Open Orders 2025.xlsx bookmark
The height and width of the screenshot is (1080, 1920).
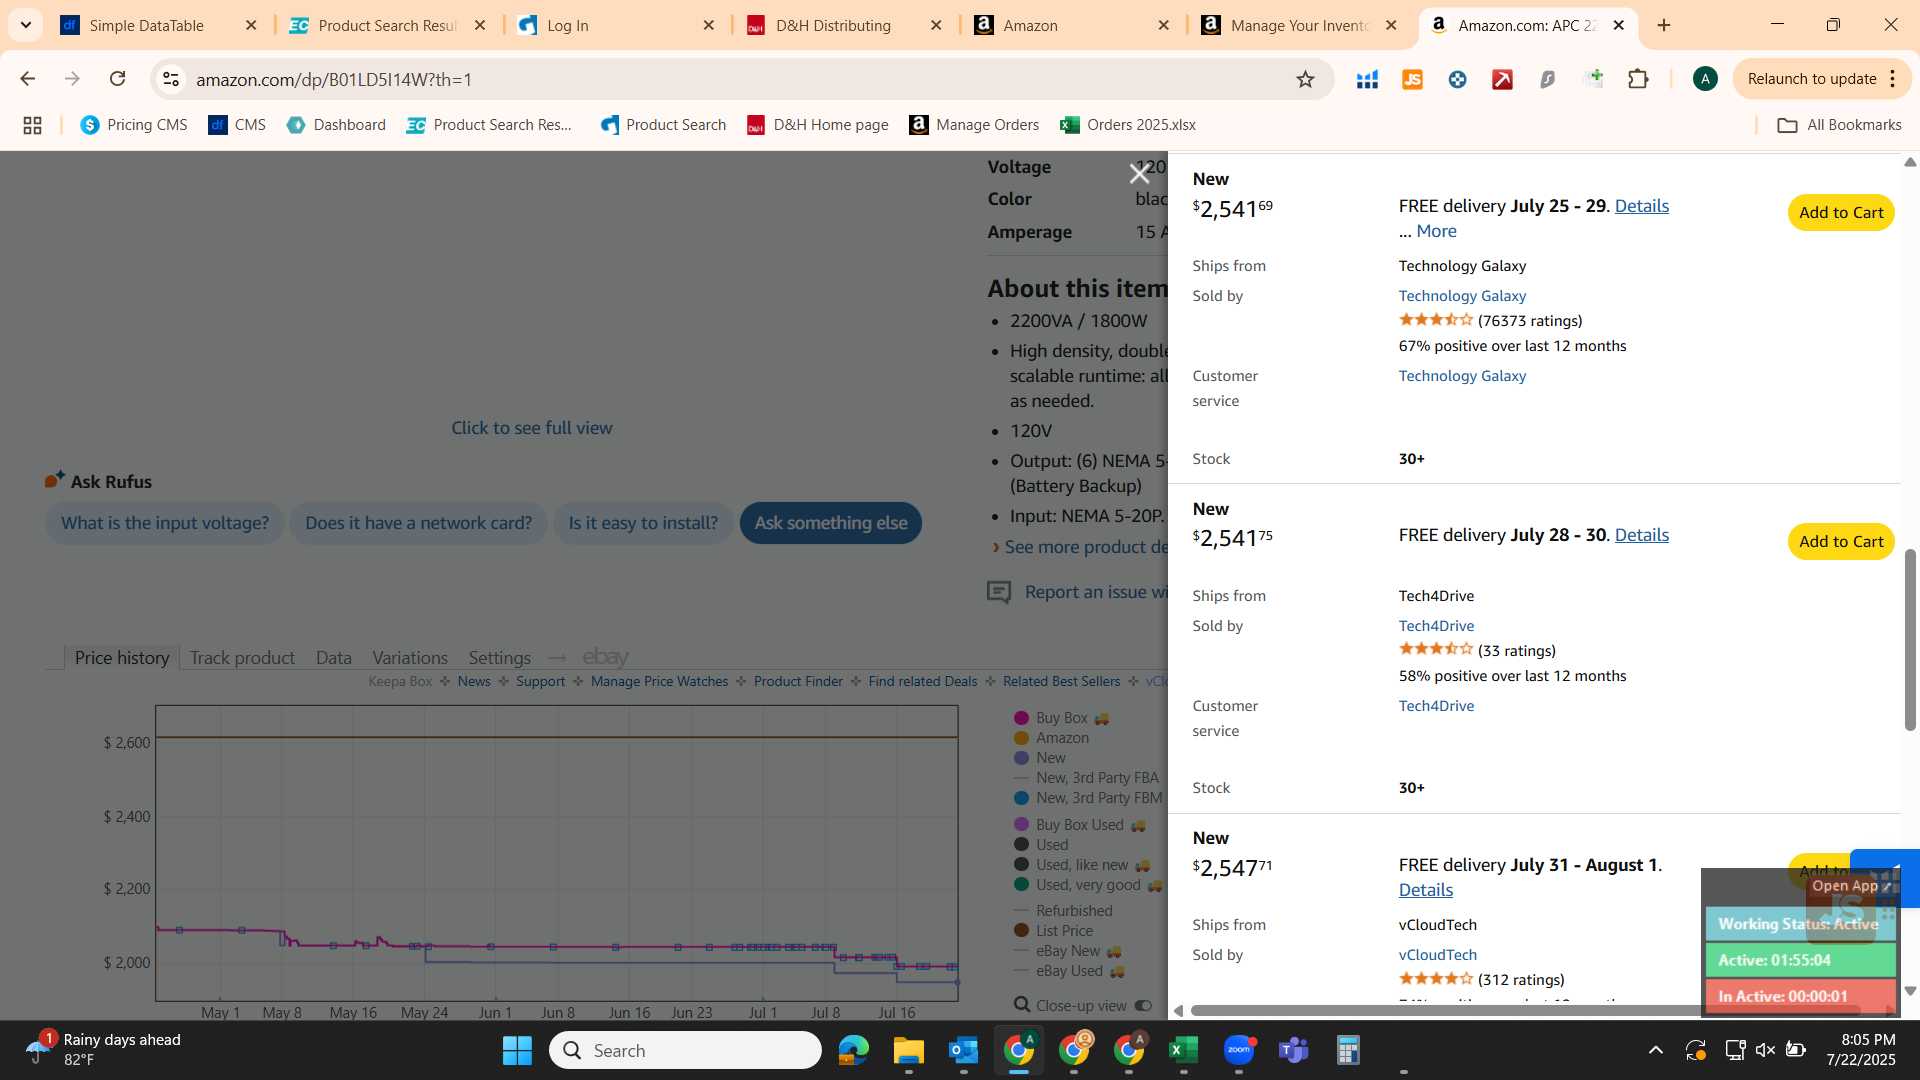pyautogui.click(x=1128, y=125)
